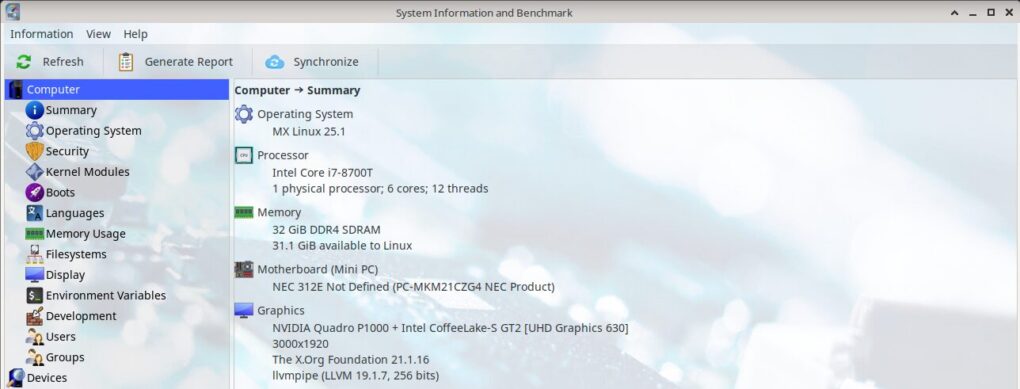1020x389 pixels.
Task: Click the Environment Variables terminal icon
Action: (x=34, y=295)
